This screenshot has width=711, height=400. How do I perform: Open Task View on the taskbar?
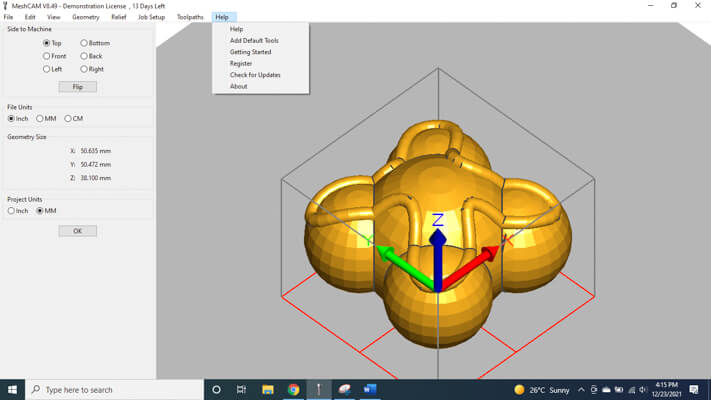(242, 389)
